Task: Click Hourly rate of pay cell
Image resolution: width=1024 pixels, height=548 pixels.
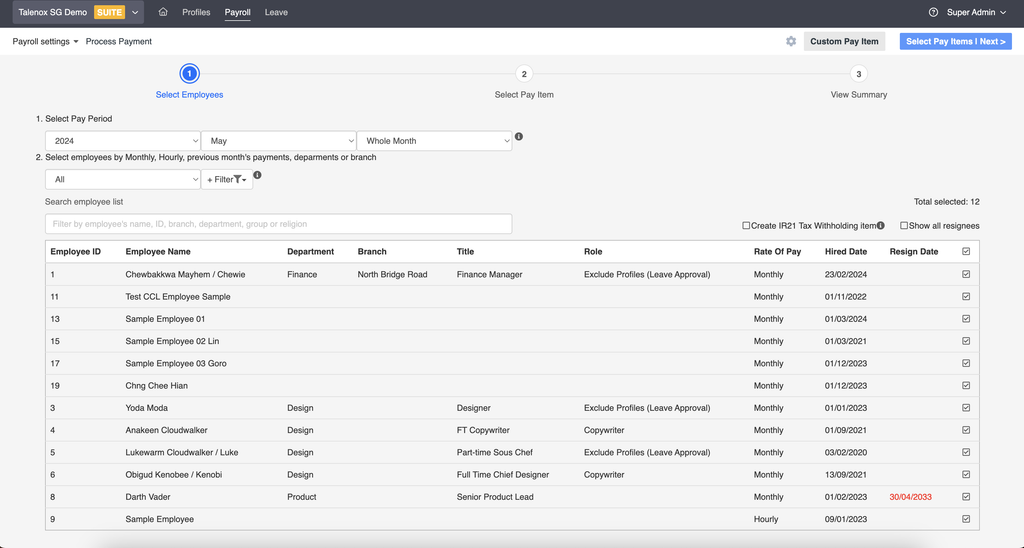Action: (766, 519)
